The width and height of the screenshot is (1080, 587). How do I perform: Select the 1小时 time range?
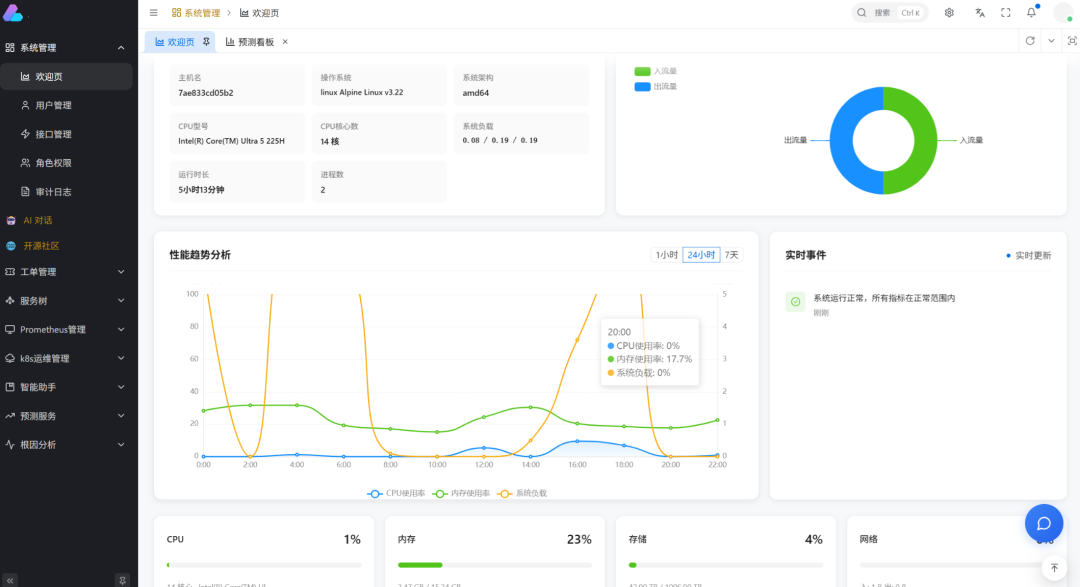pyautogui.click(x=667, y=255)
